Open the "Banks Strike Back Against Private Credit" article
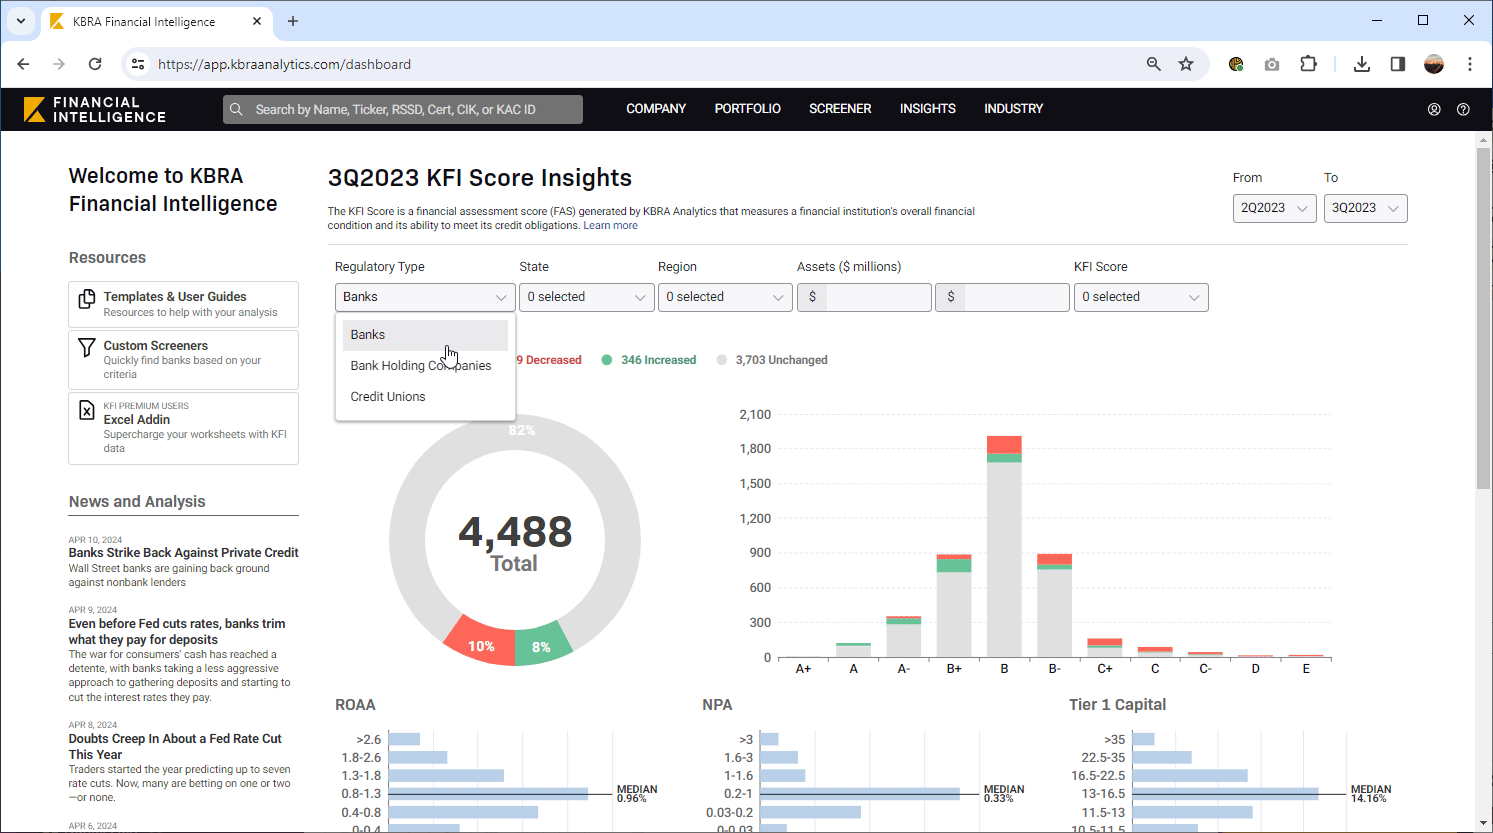 point(183,552)
